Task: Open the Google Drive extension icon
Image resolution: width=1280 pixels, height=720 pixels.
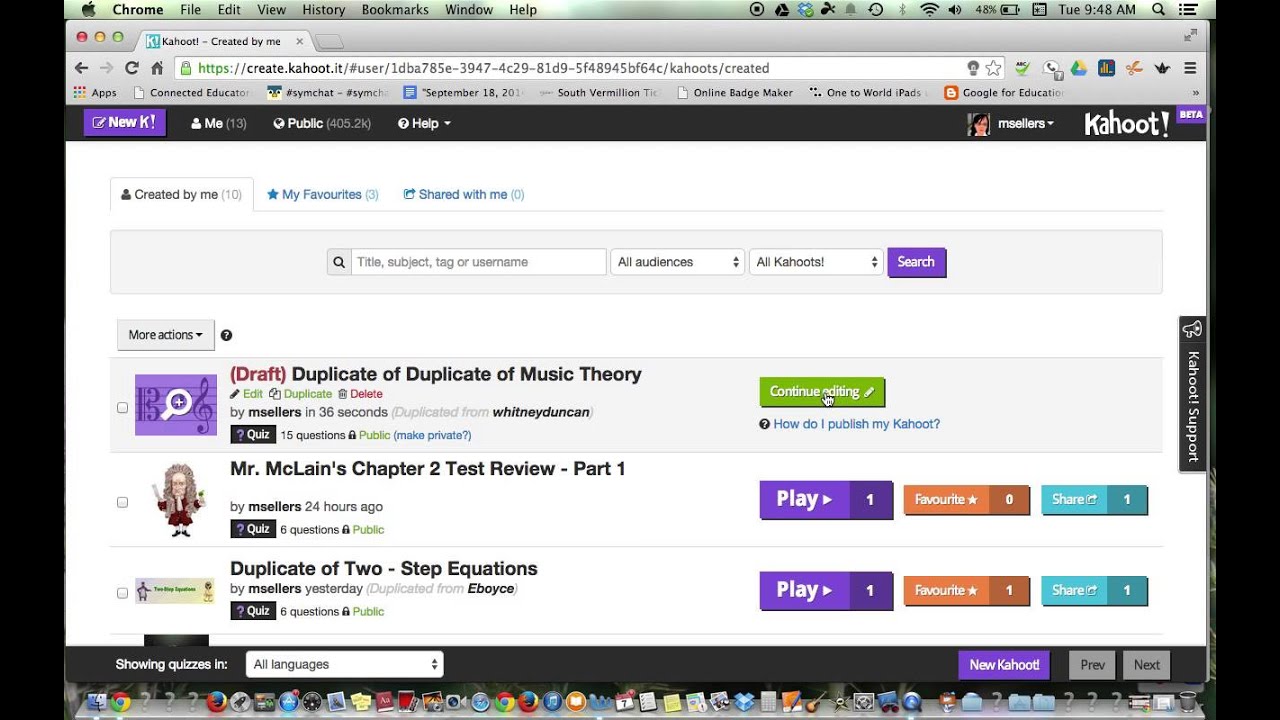Action: [1079, 68]
